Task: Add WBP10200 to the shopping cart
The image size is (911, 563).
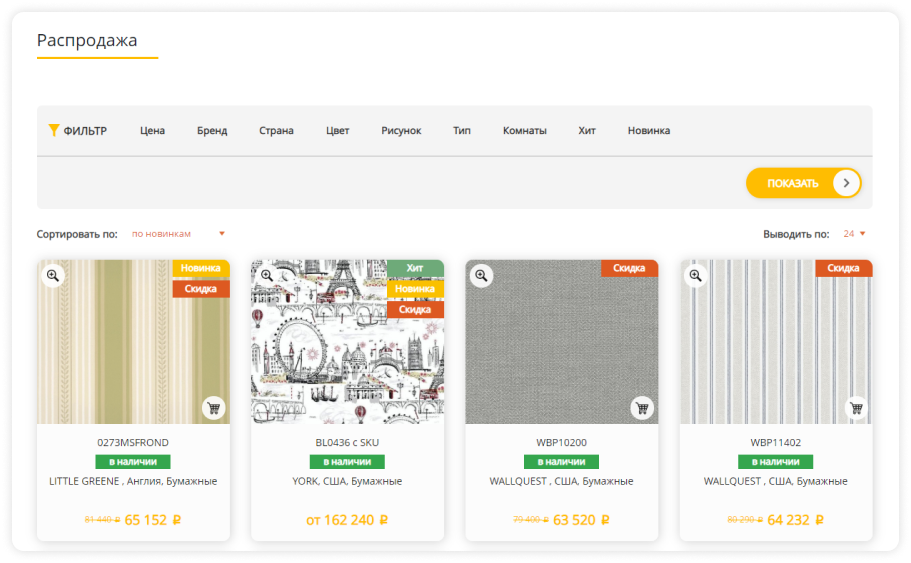Action: 641,407
